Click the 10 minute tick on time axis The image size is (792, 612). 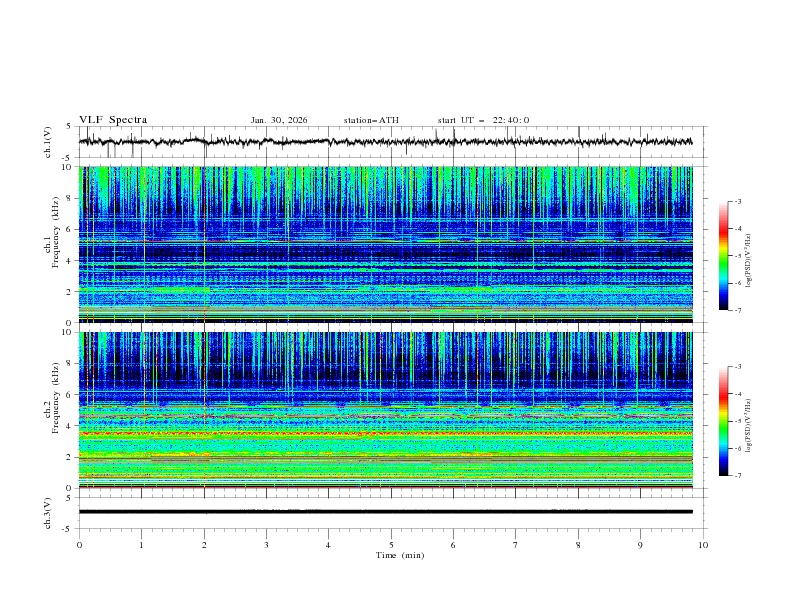click(703, 545)
